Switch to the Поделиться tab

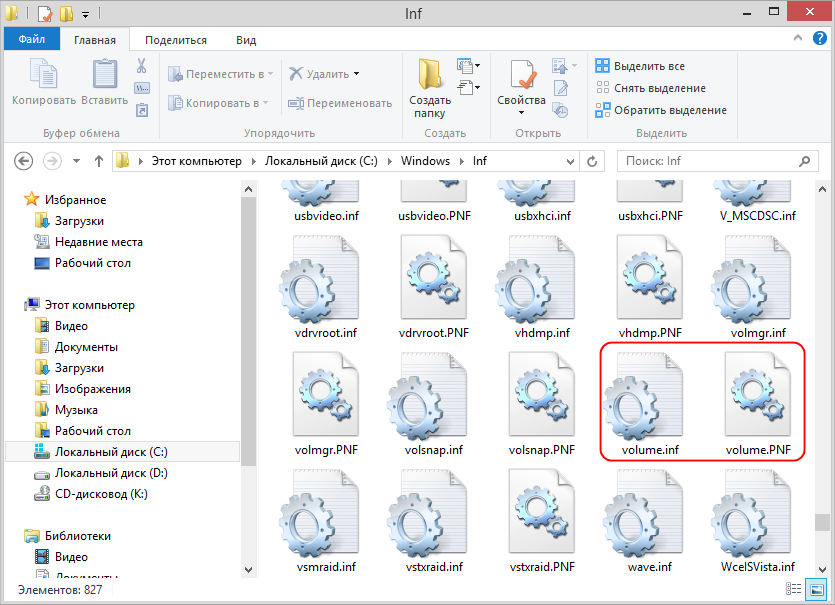(x=176, y=40)
